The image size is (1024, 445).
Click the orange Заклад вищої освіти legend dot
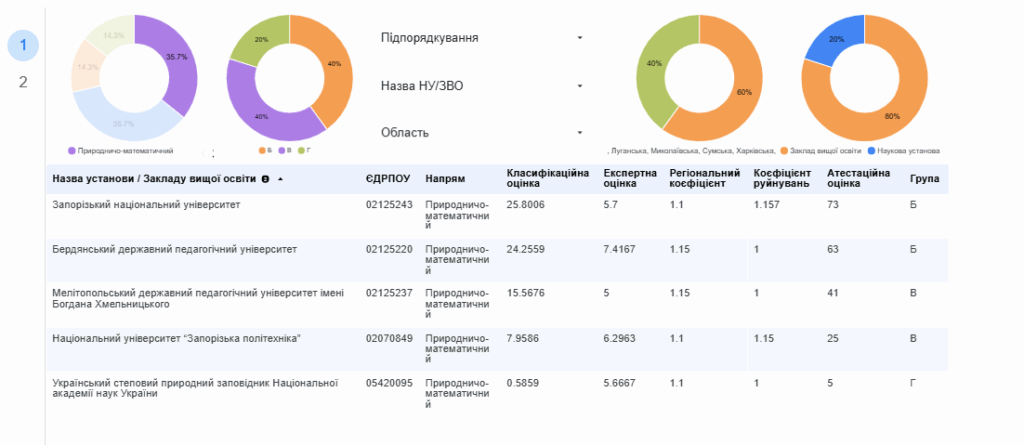785,151
